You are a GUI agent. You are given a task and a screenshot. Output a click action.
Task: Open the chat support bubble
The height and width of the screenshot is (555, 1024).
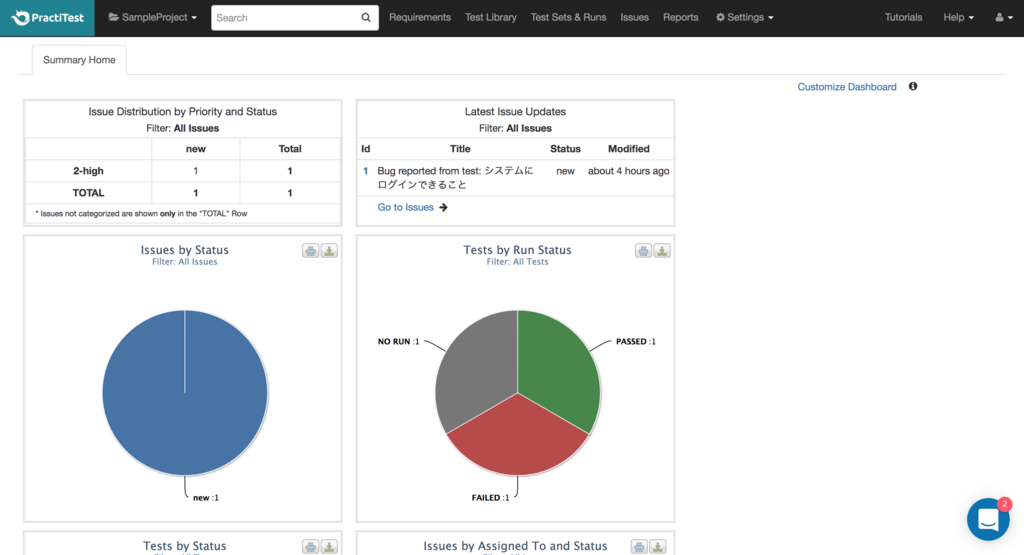[988, 519]
